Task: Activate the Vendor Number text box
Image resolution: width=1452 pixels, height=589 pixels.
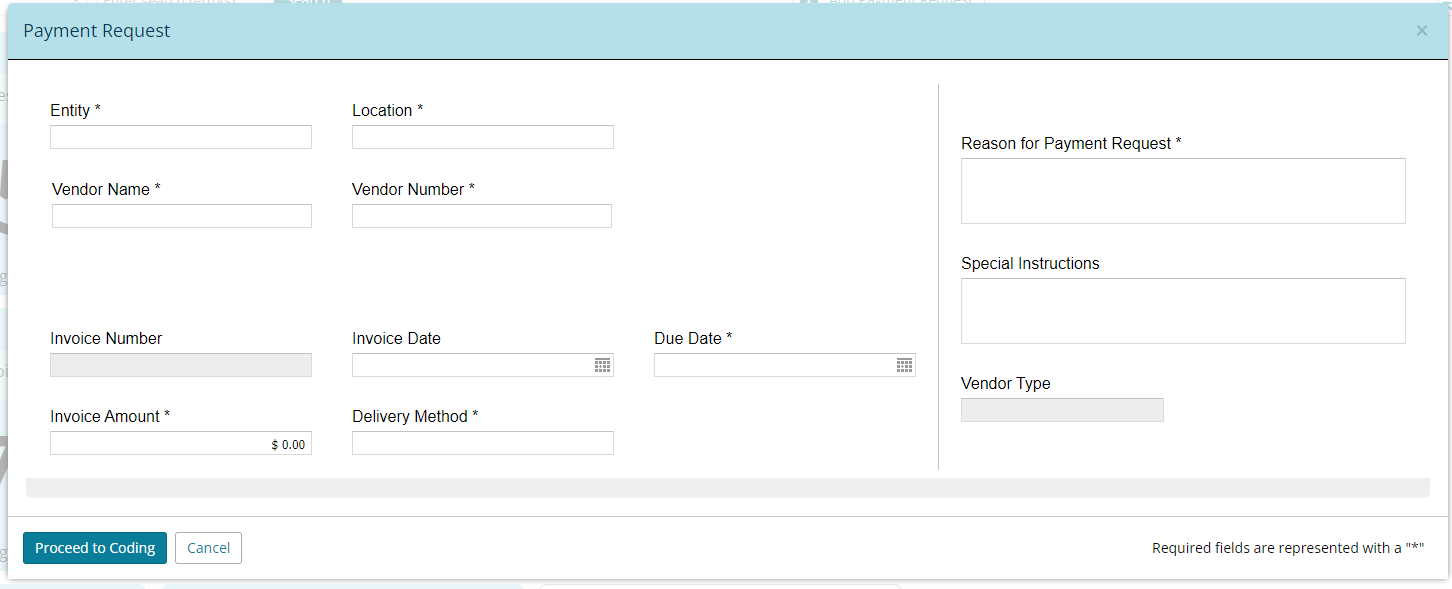Action: [481, 216]
